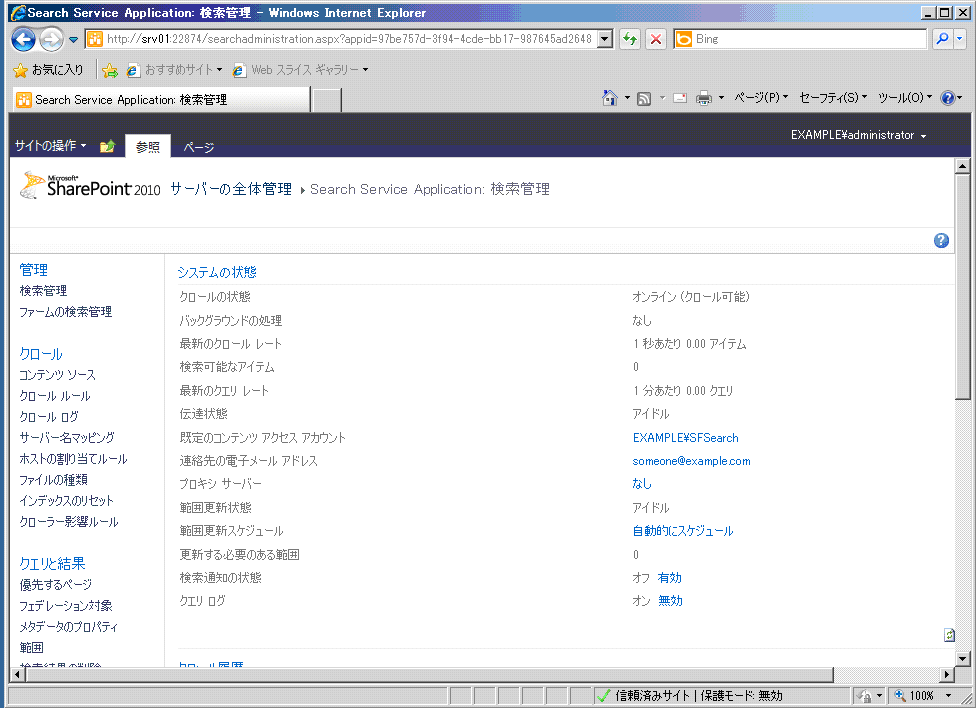Open メタデータのプロパティ in the sidebar
Screen dimensions: 976x708
click(x=68, y=626)
